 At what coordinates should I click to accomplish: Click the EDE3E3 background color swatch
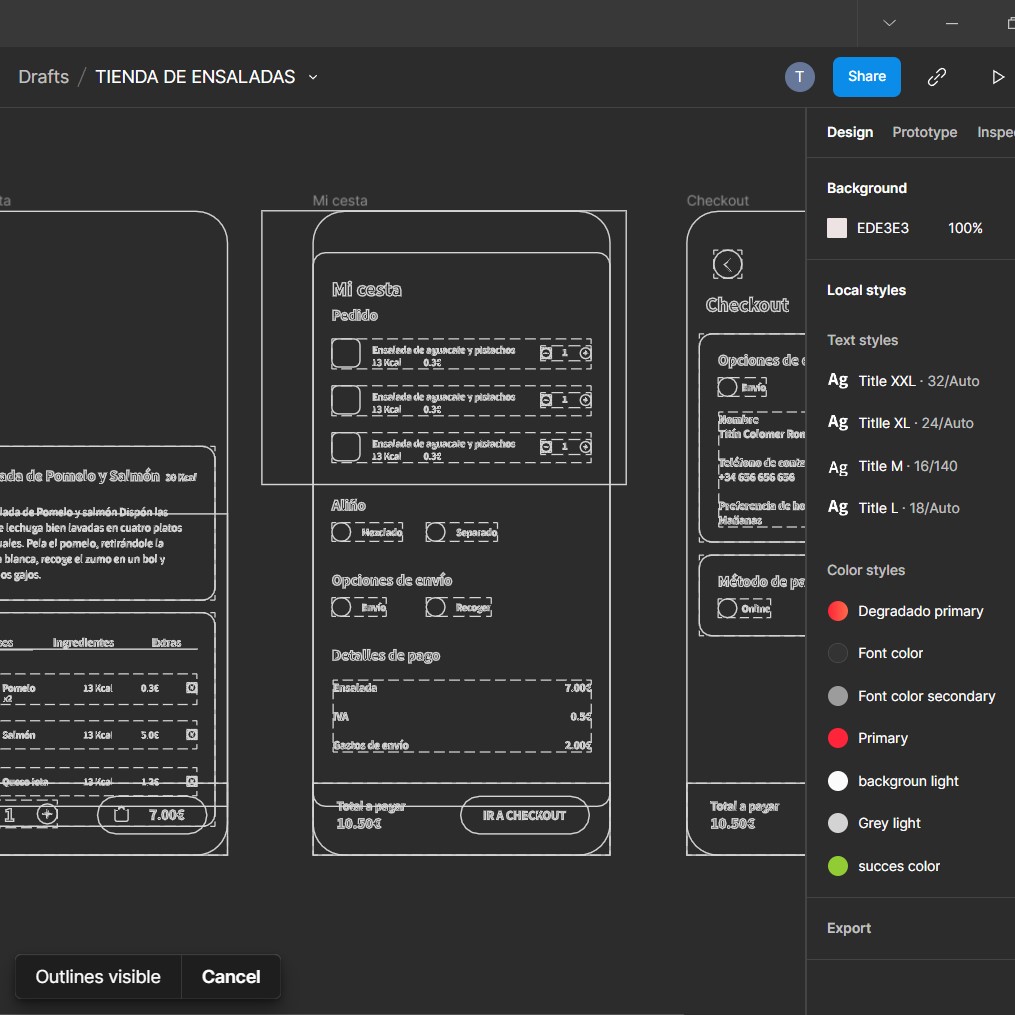pos(837,228)
